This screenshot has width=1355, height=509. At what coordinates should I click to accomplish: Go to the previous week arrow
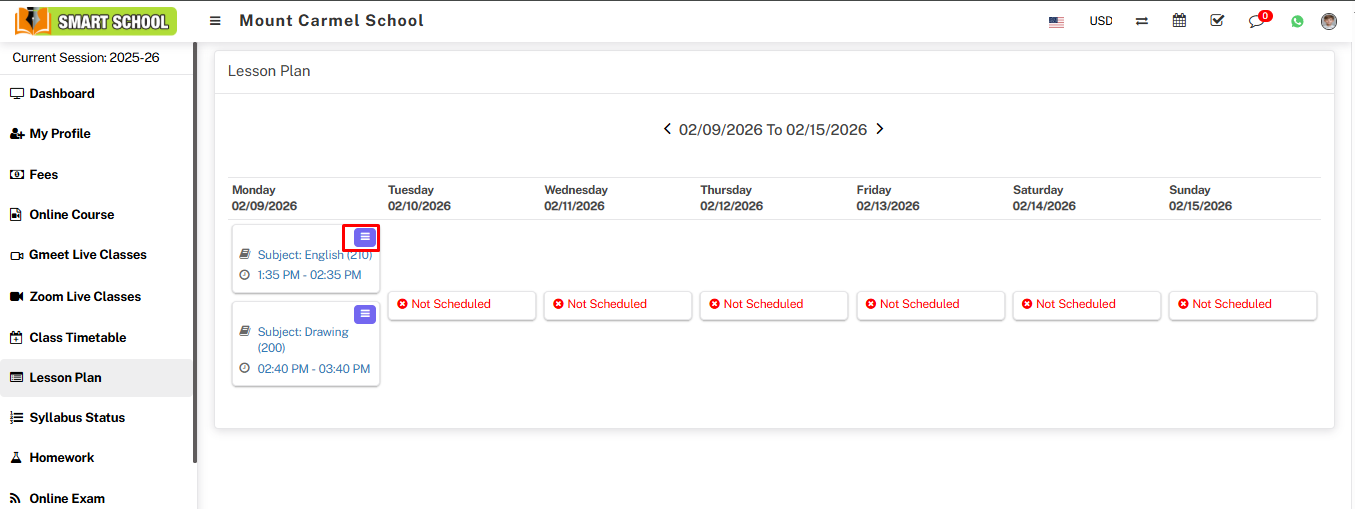tap(667, 129)
